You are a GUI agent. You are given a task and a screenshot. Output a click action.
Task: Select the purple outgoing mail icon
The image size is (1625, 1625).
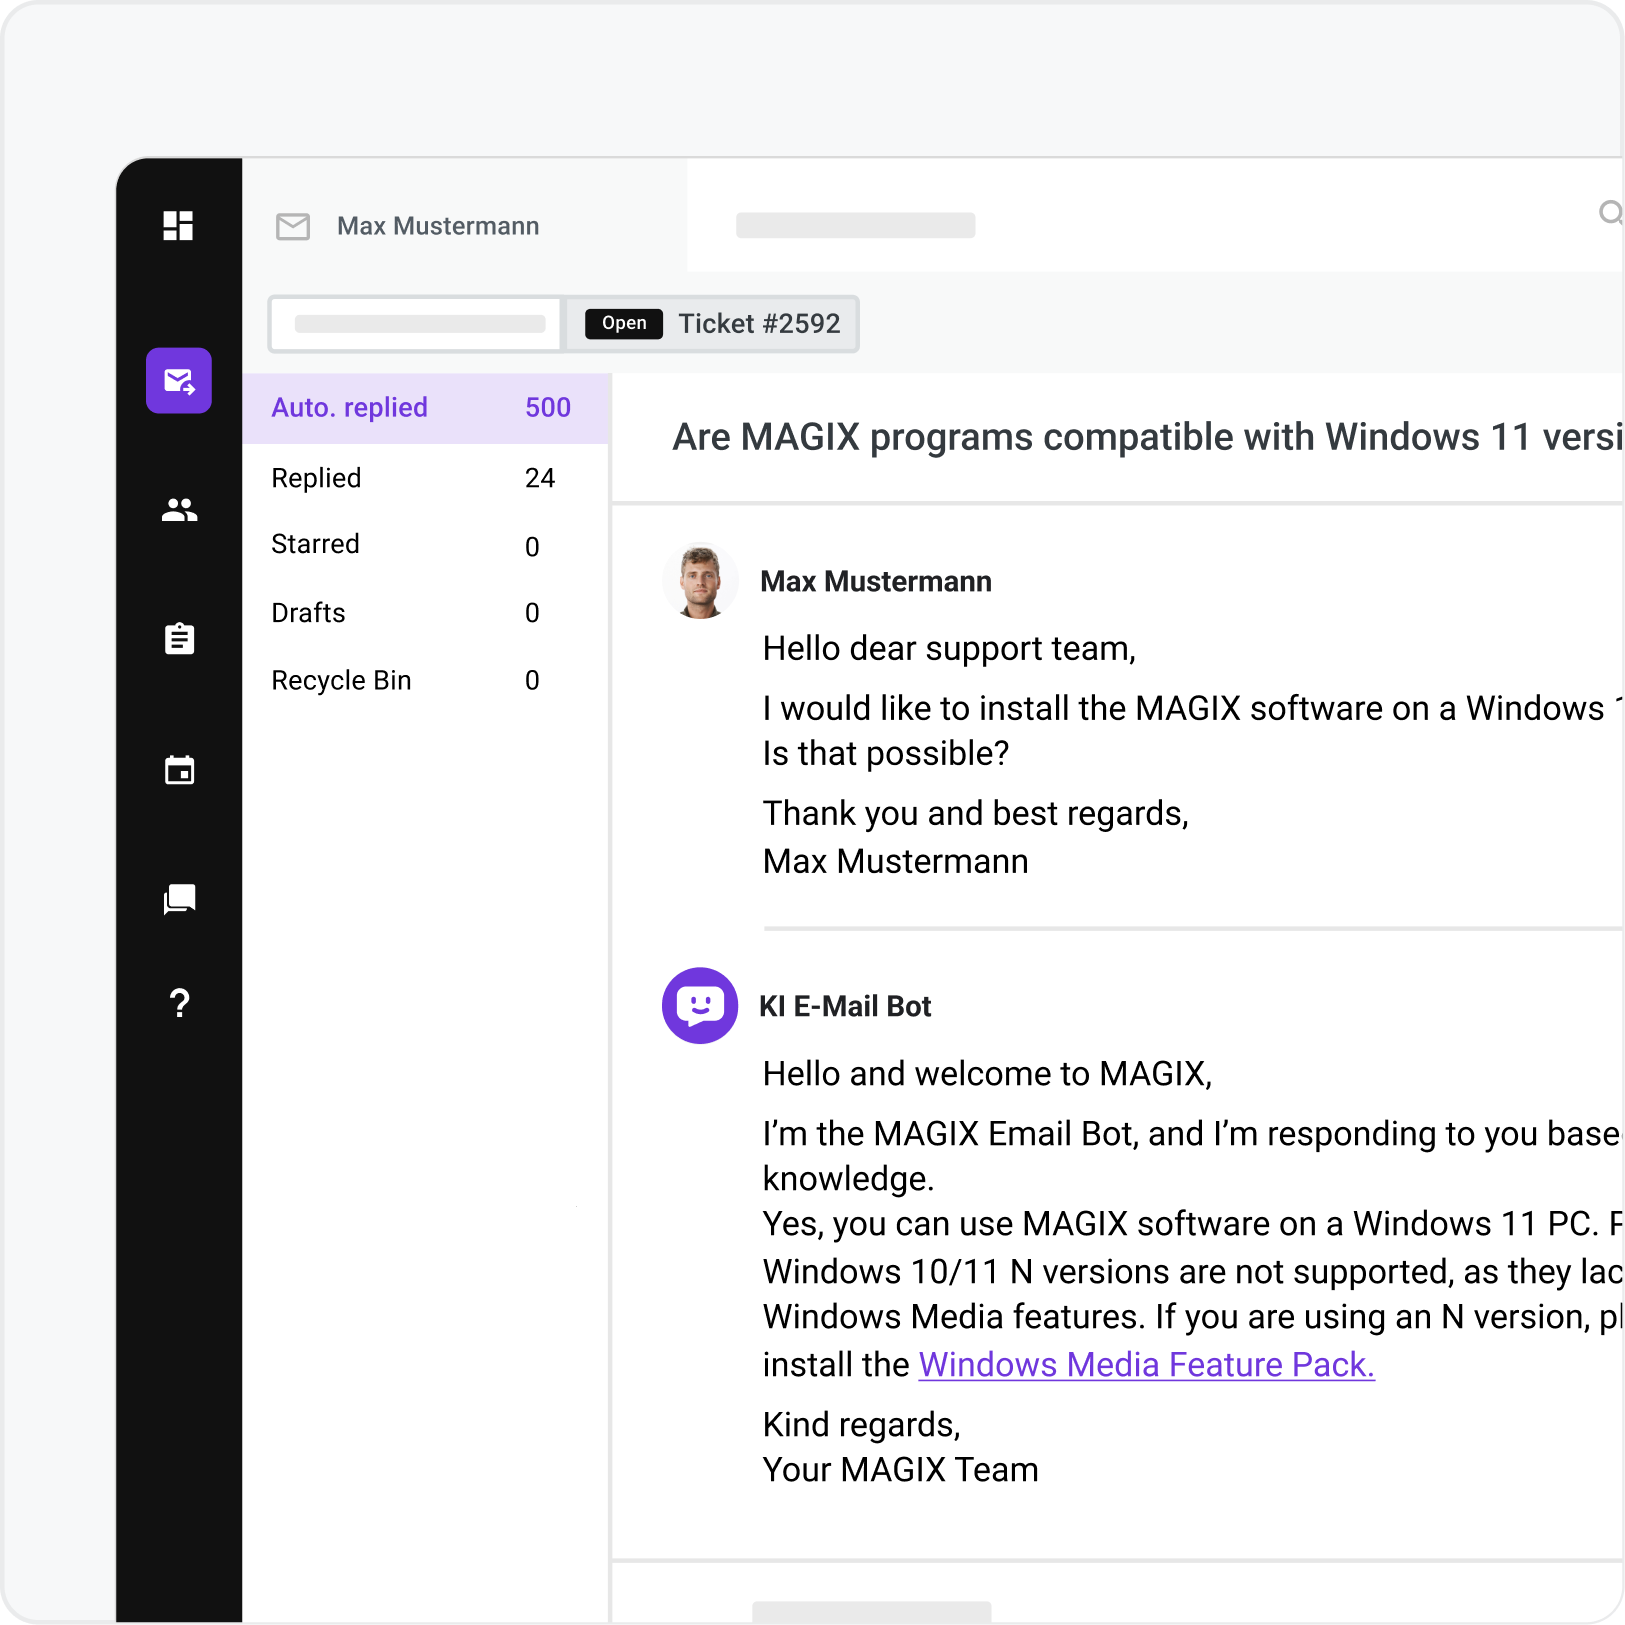click(x=178, y=380)
